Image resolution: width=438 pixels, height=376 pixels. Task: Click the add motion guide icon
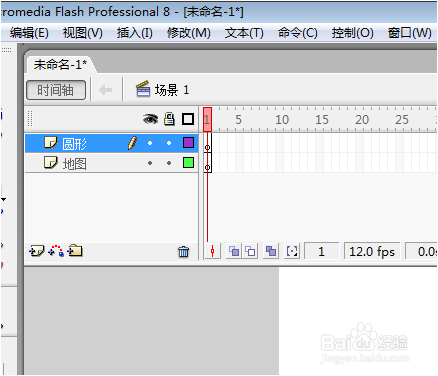(56, 251)
